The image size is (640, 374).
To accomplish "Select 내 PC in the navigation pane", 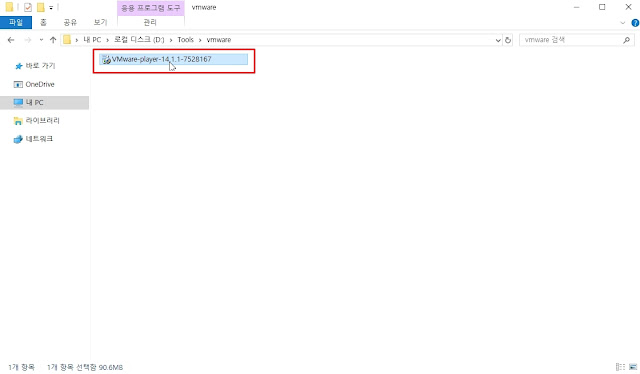I will [x=44, y=102].
